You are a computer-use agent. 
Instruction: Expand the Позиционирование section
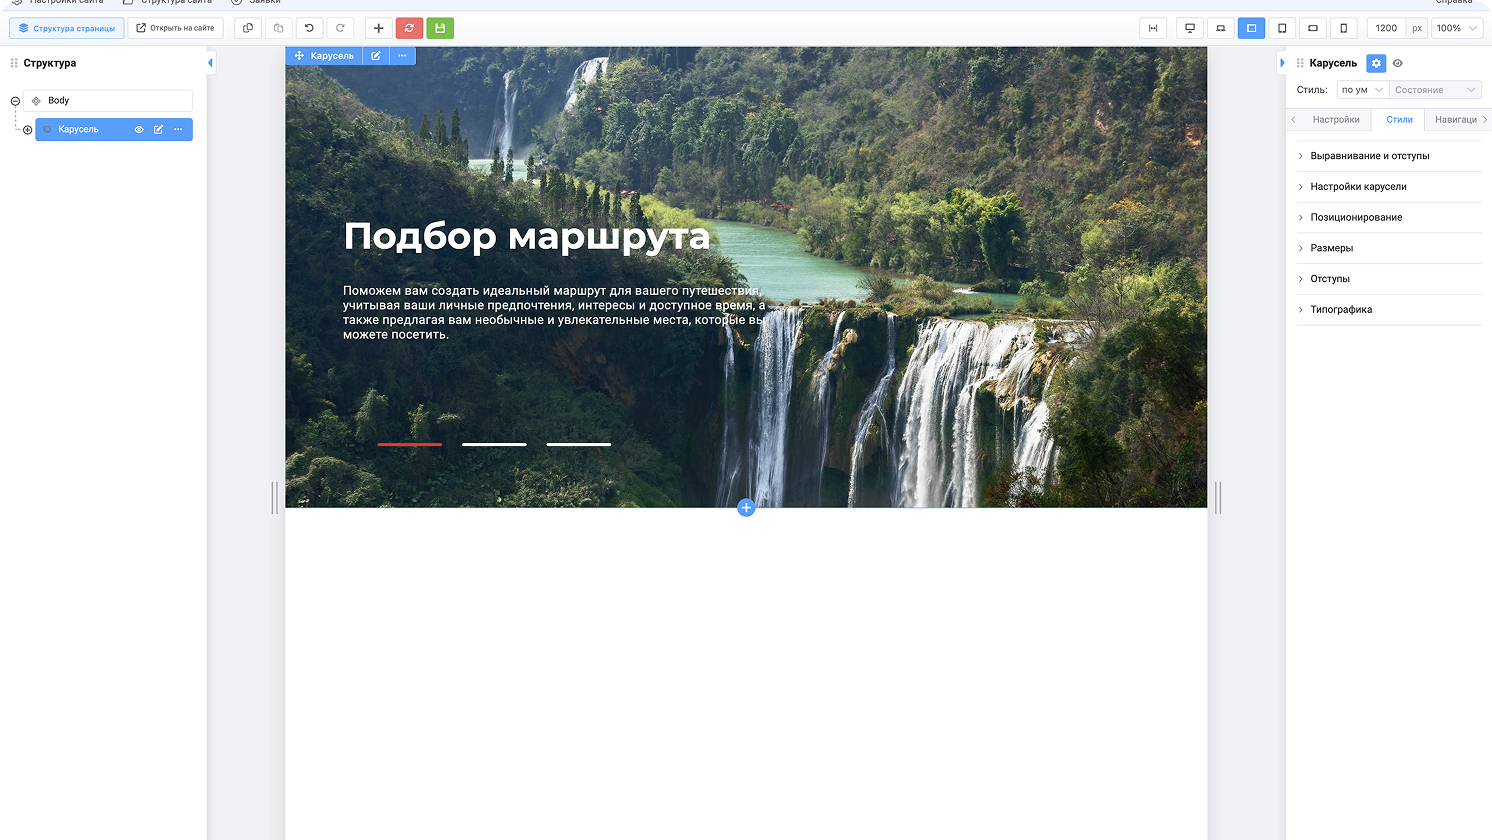pyautogui.click(x=1389, y=217)
